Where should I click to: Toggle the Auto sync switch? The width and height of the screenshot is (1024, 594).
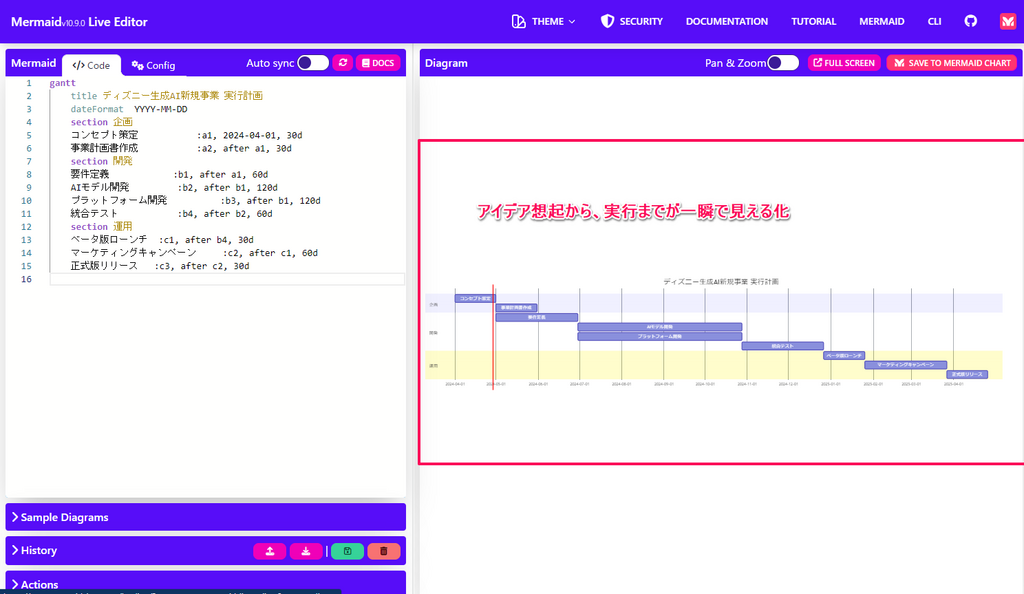click(x=313, y=63)
